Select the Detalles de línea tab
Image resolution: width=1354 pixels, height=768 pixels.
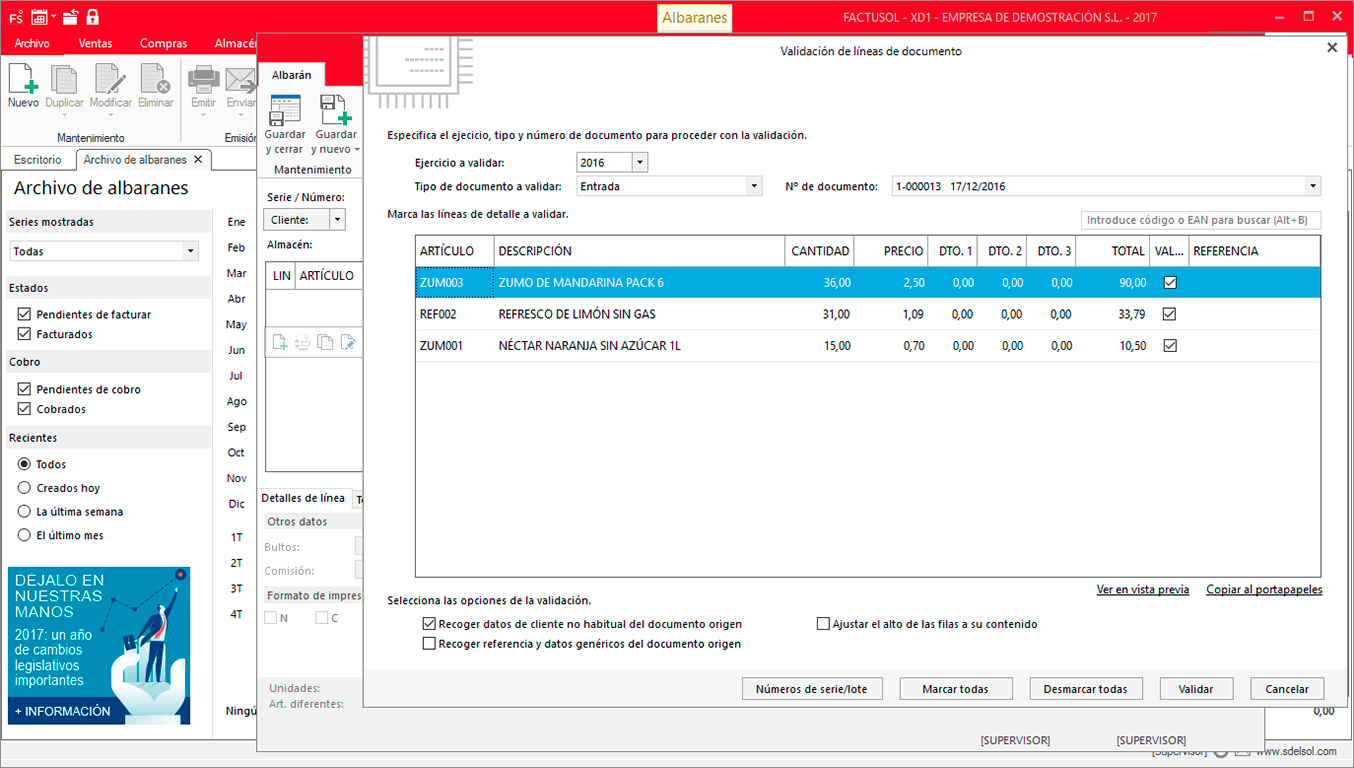(x=303, y=498)
